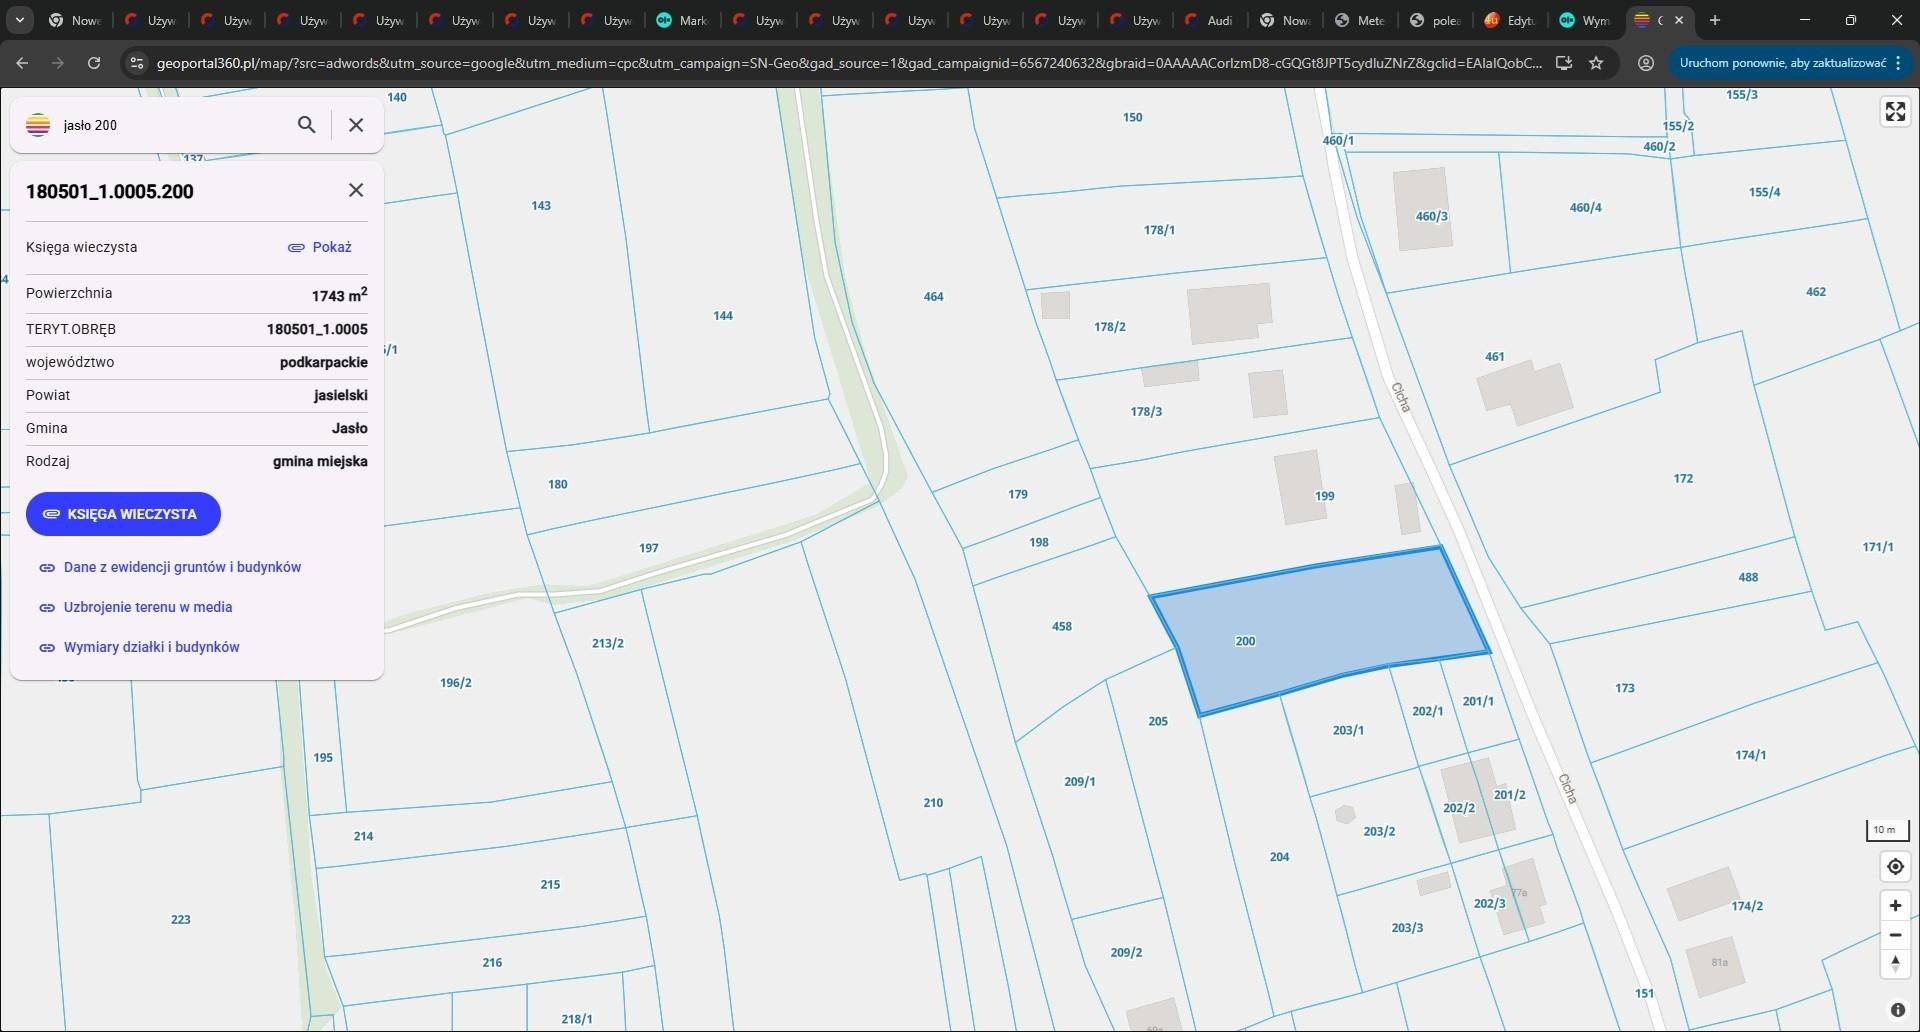Switch to the Mark tab
Viewport: 1920px width, 1032px height.
[x=684, y=20]
